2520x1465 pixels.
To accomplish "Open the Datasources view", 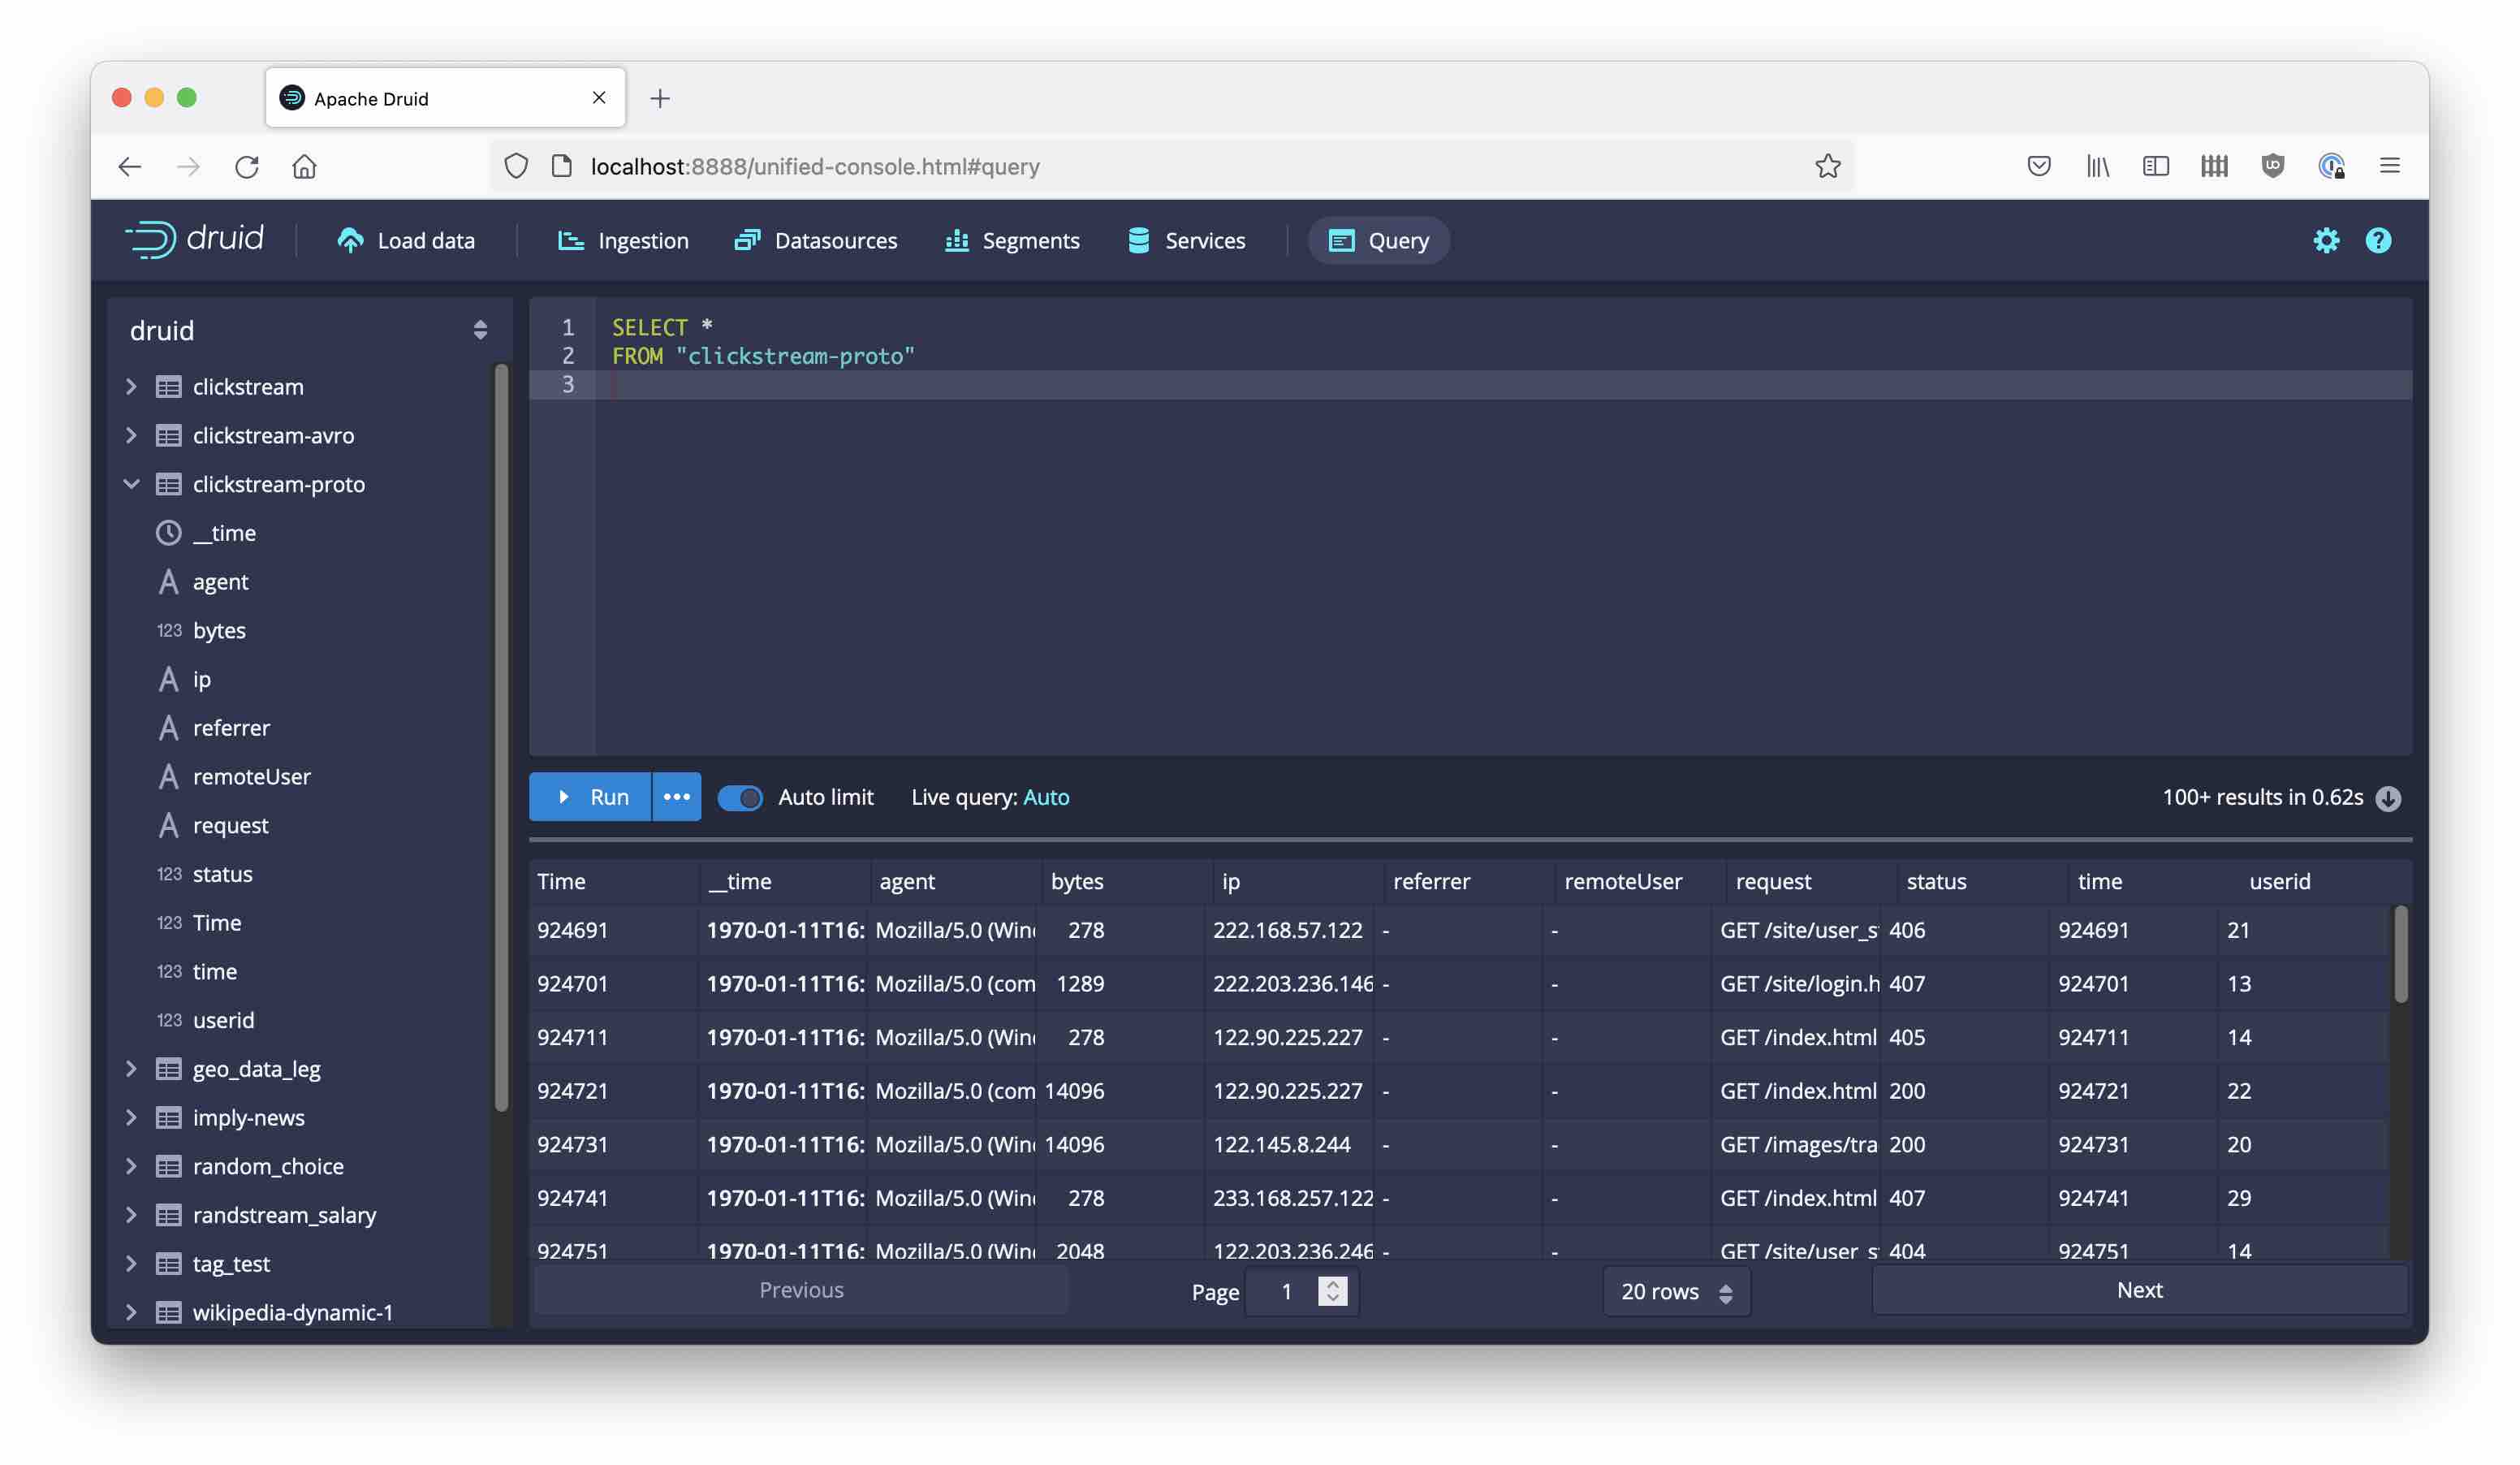I will pyautogui.click(x=816, y=240).
